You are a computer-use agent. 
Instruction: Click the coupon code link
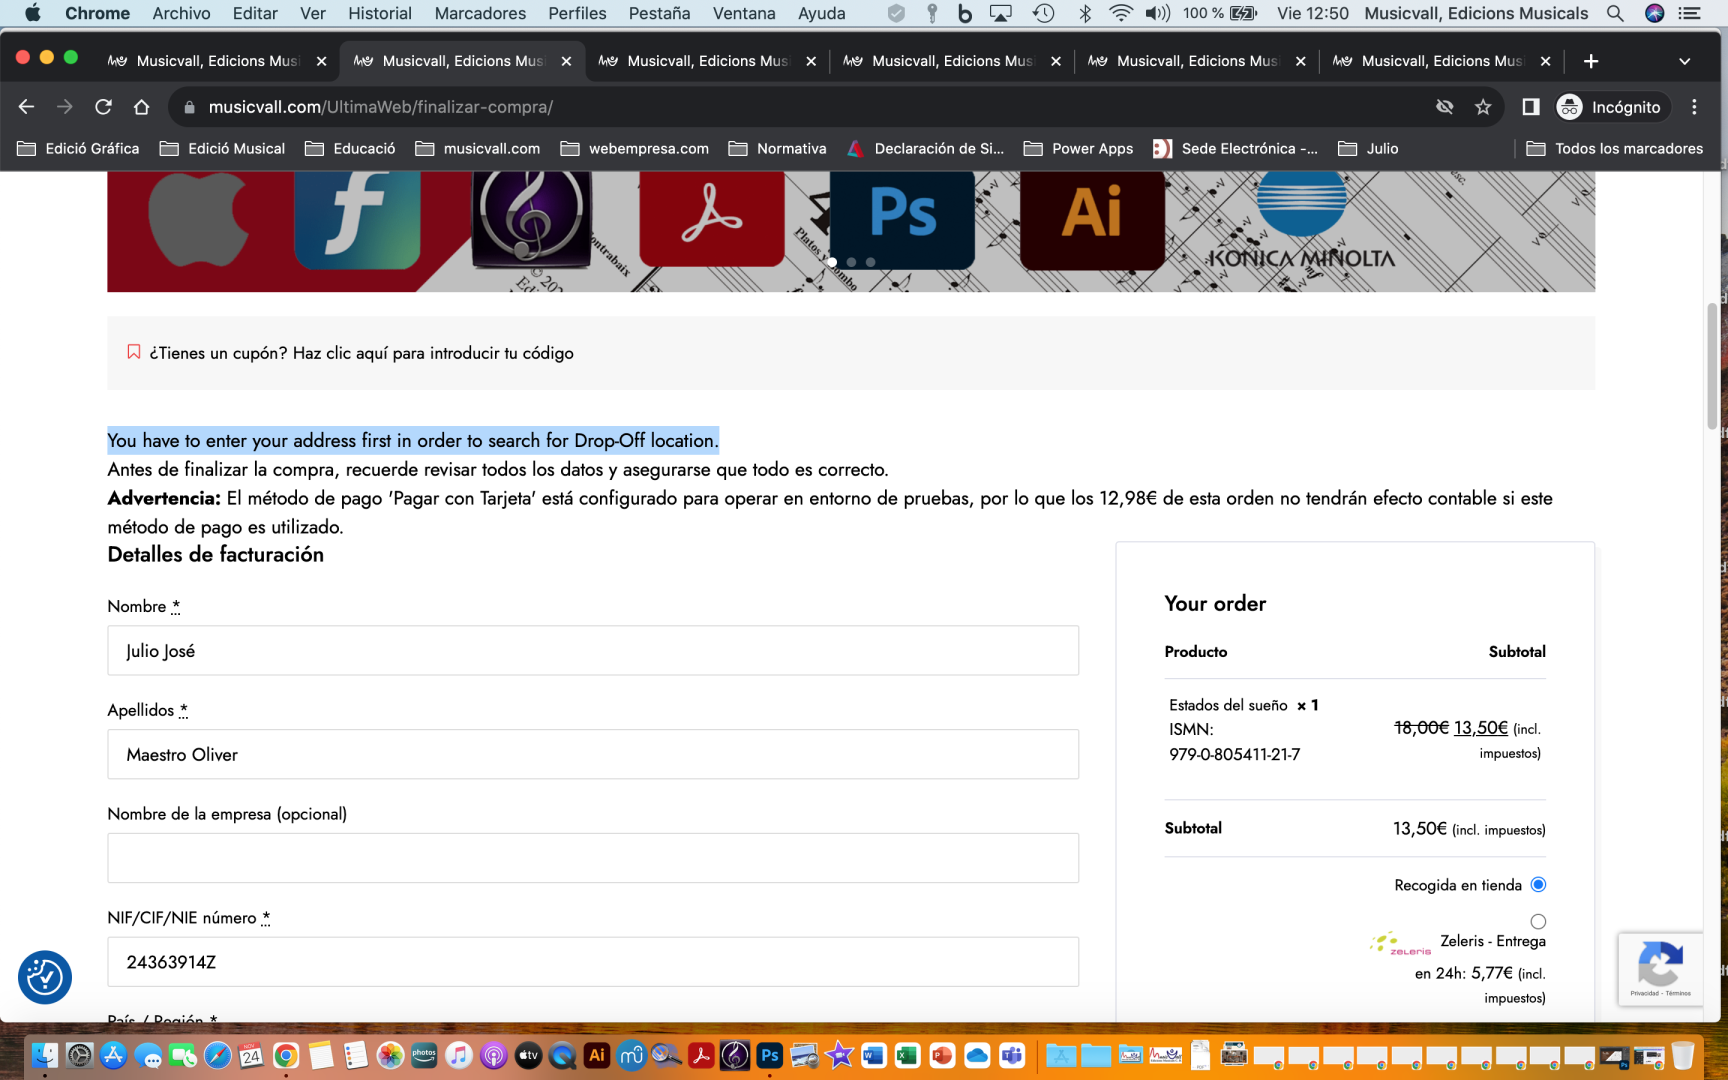coord(361,353)
